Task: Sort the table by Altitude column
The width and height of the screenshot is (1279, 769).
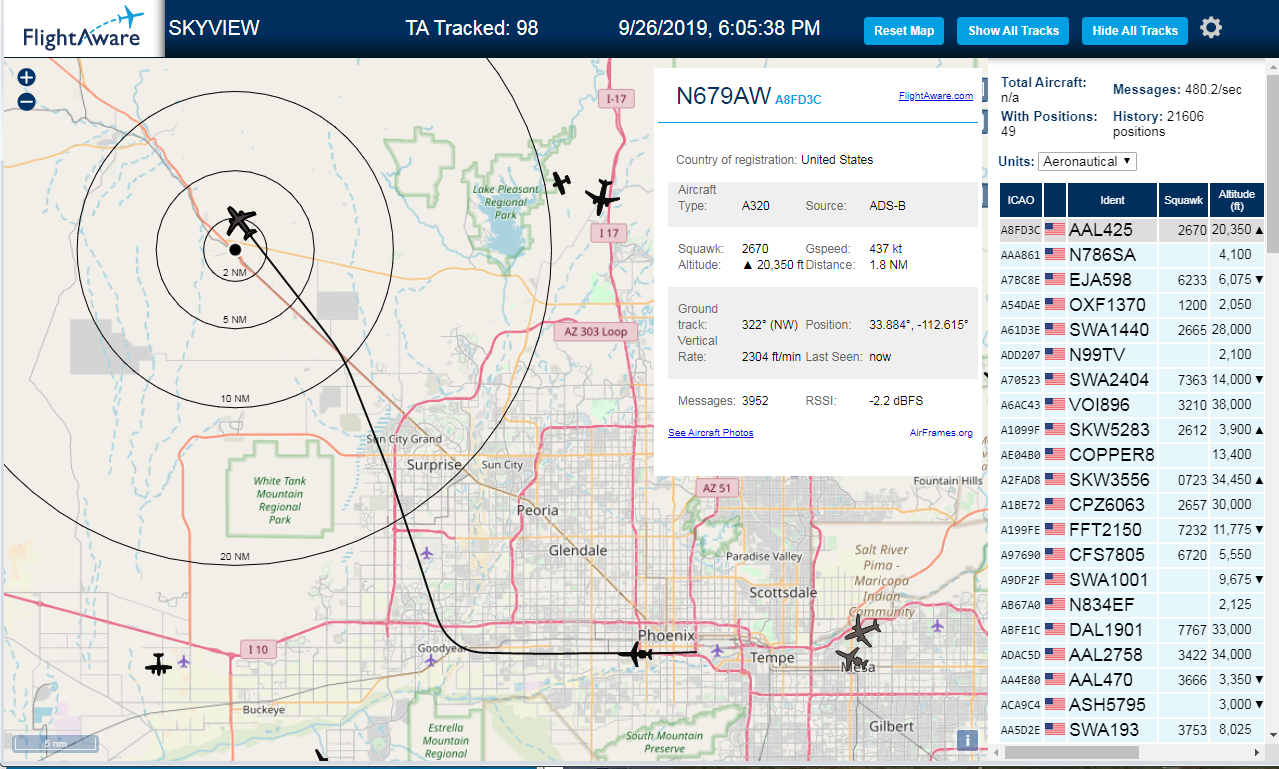Action: coord(1237,200)
